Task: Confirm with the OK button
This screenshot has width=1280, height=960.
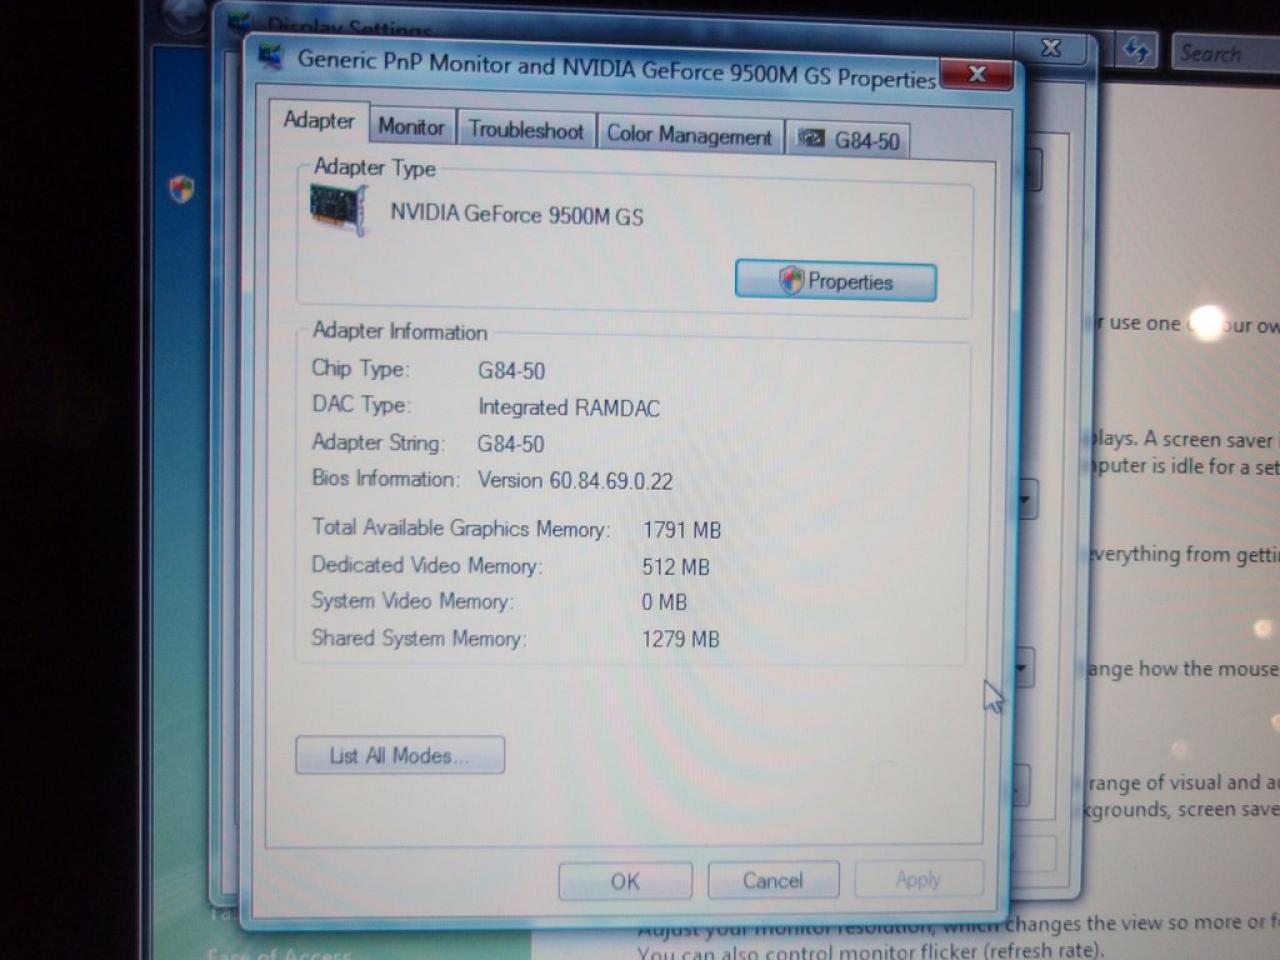Action: point(625,881)
